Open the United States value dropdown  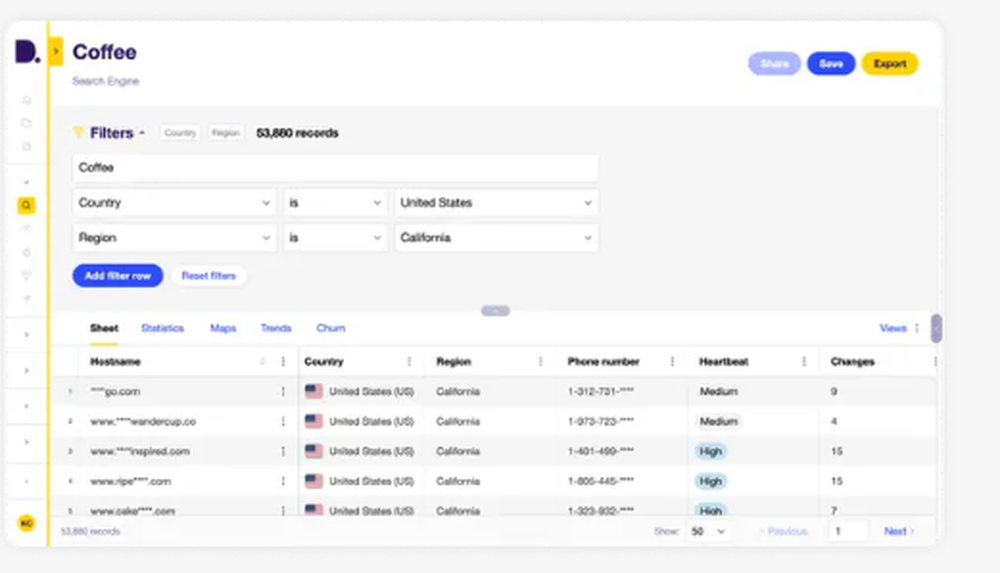[496, 202]
